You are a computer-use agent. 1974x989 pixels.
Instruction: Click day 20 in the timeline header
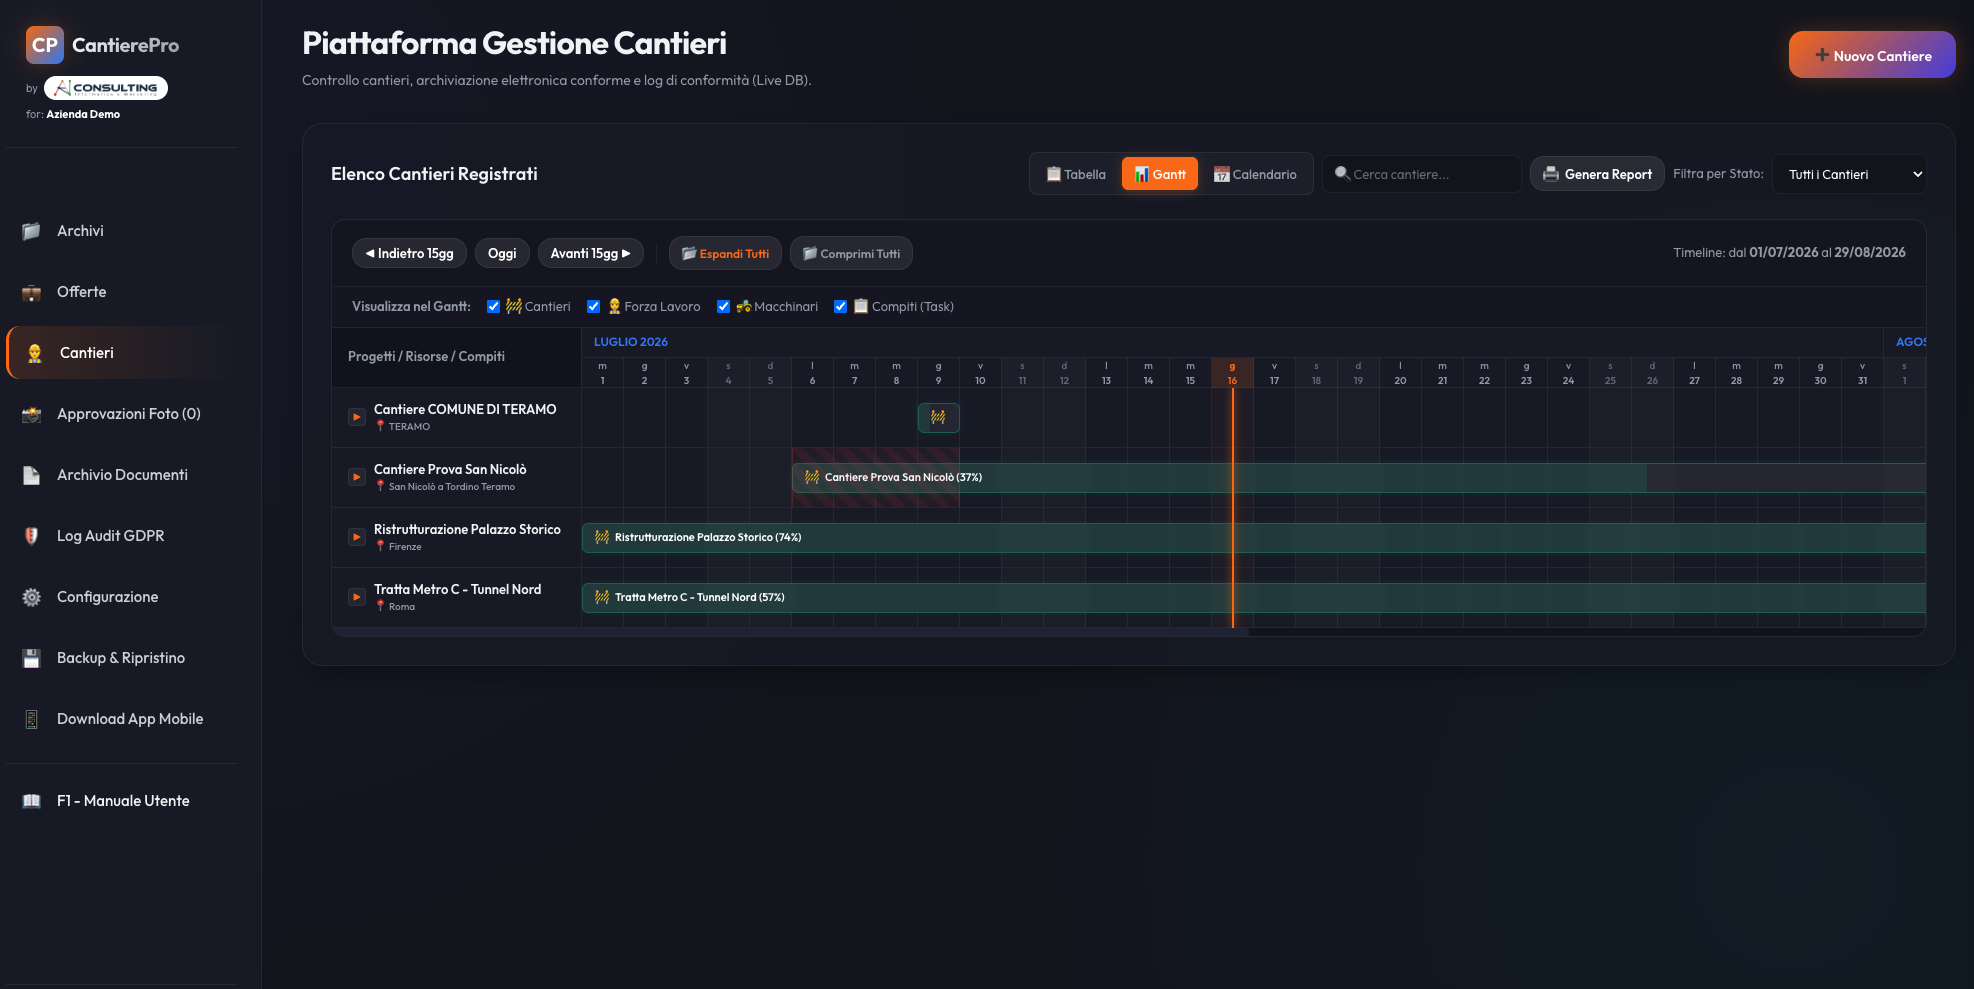[x=1400, y=373]
